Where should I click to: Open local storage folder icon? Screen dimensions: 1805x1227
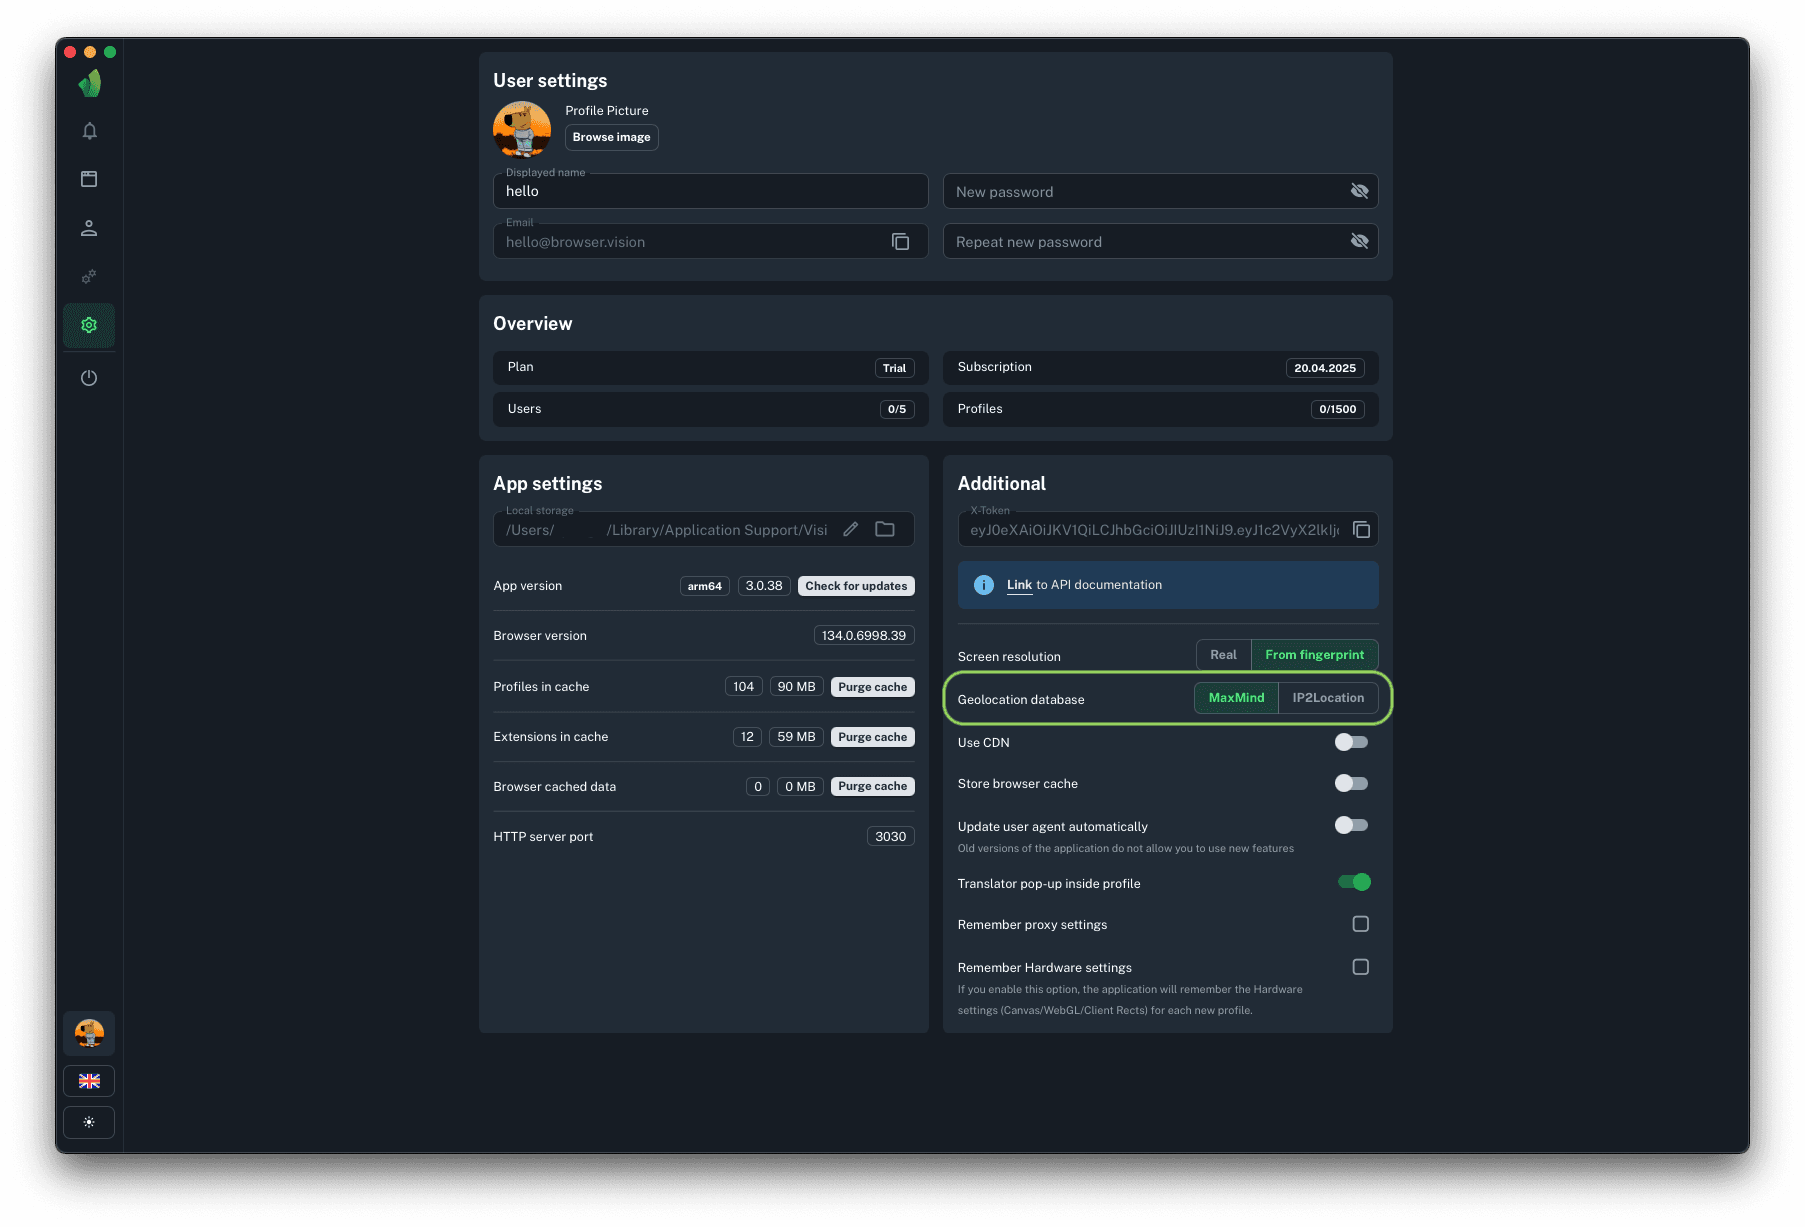point(885,530)
